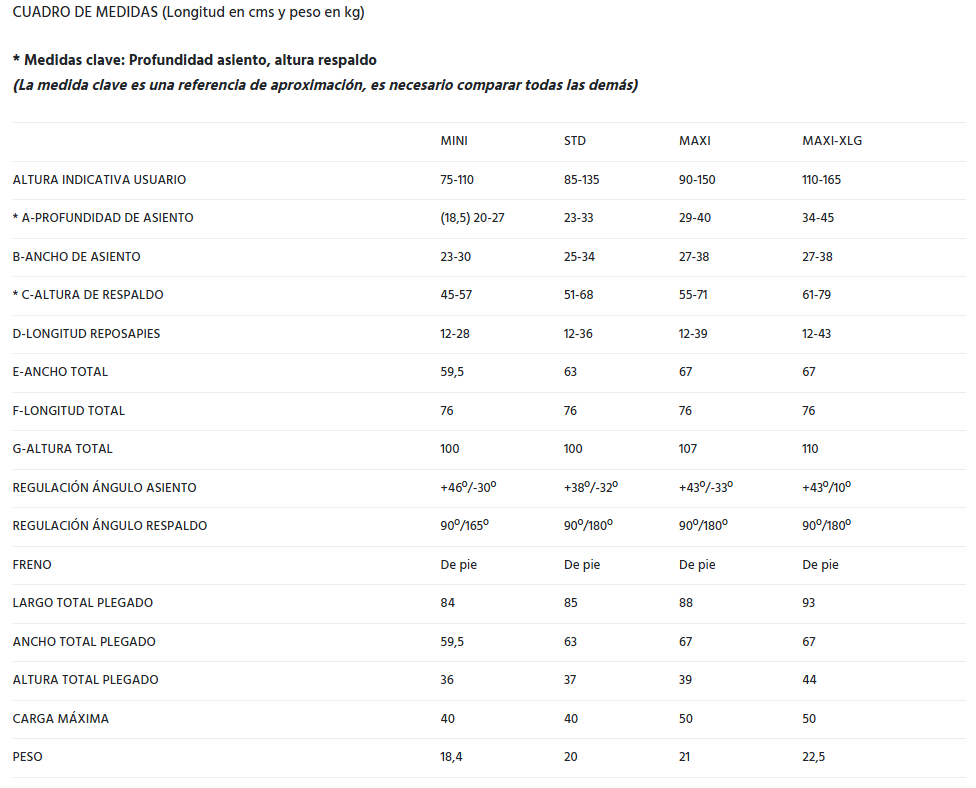Viewport: 976px width, 788px height.
Task: Click the B-ANCHO DE ASIENTO row label
Action: pyautogui.click(x=77, y=257)
